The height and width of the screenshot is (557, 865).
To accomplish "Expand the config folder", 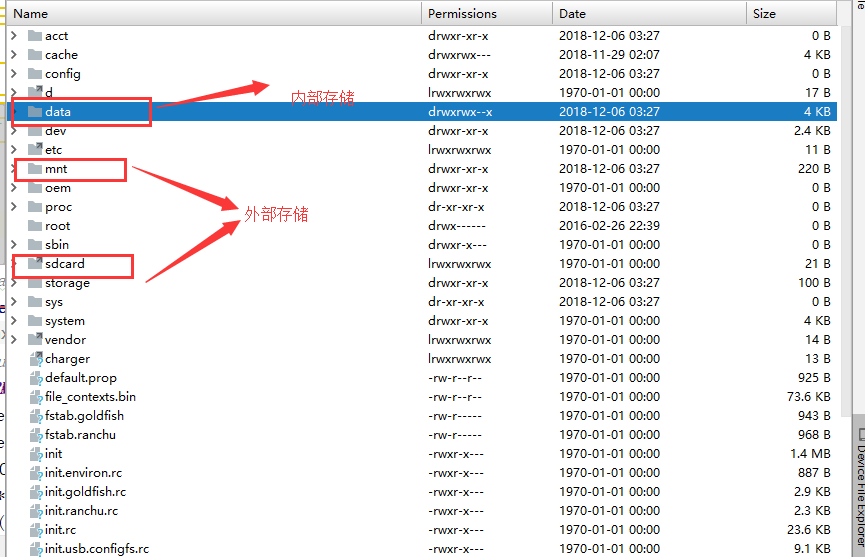I will click(x=14, y=73).
